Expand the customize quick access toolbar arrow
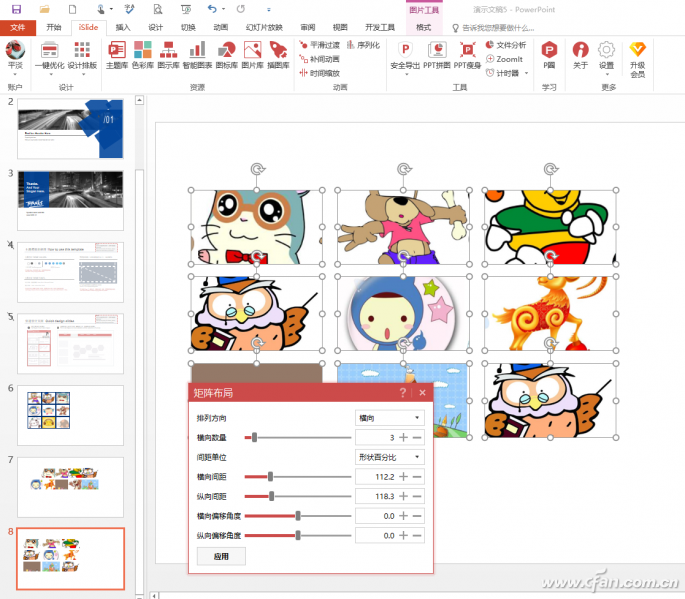This screenshot has width=685, height=599. [269, 9]
